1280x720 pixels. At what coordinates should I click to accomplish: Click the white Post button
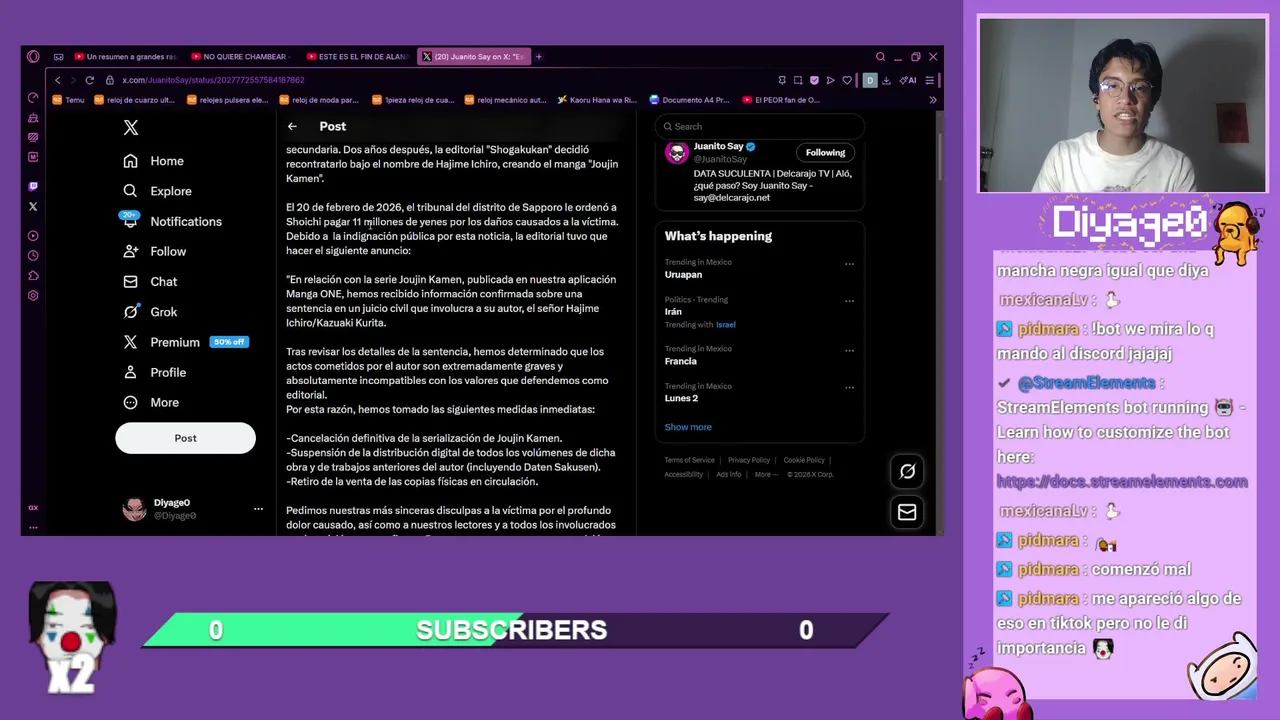(x=185, y=438)
